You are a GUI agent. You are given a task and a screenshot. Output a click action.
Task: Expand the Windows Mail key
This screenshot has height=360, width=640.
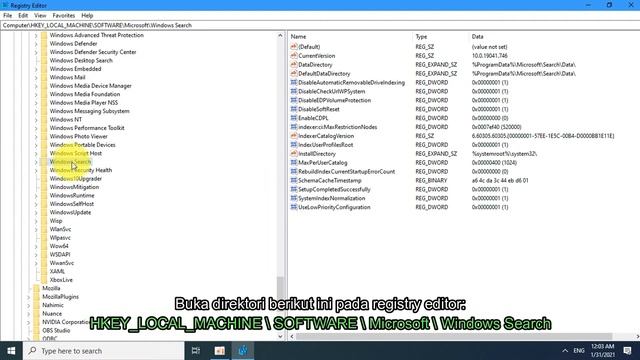(36, 78)
